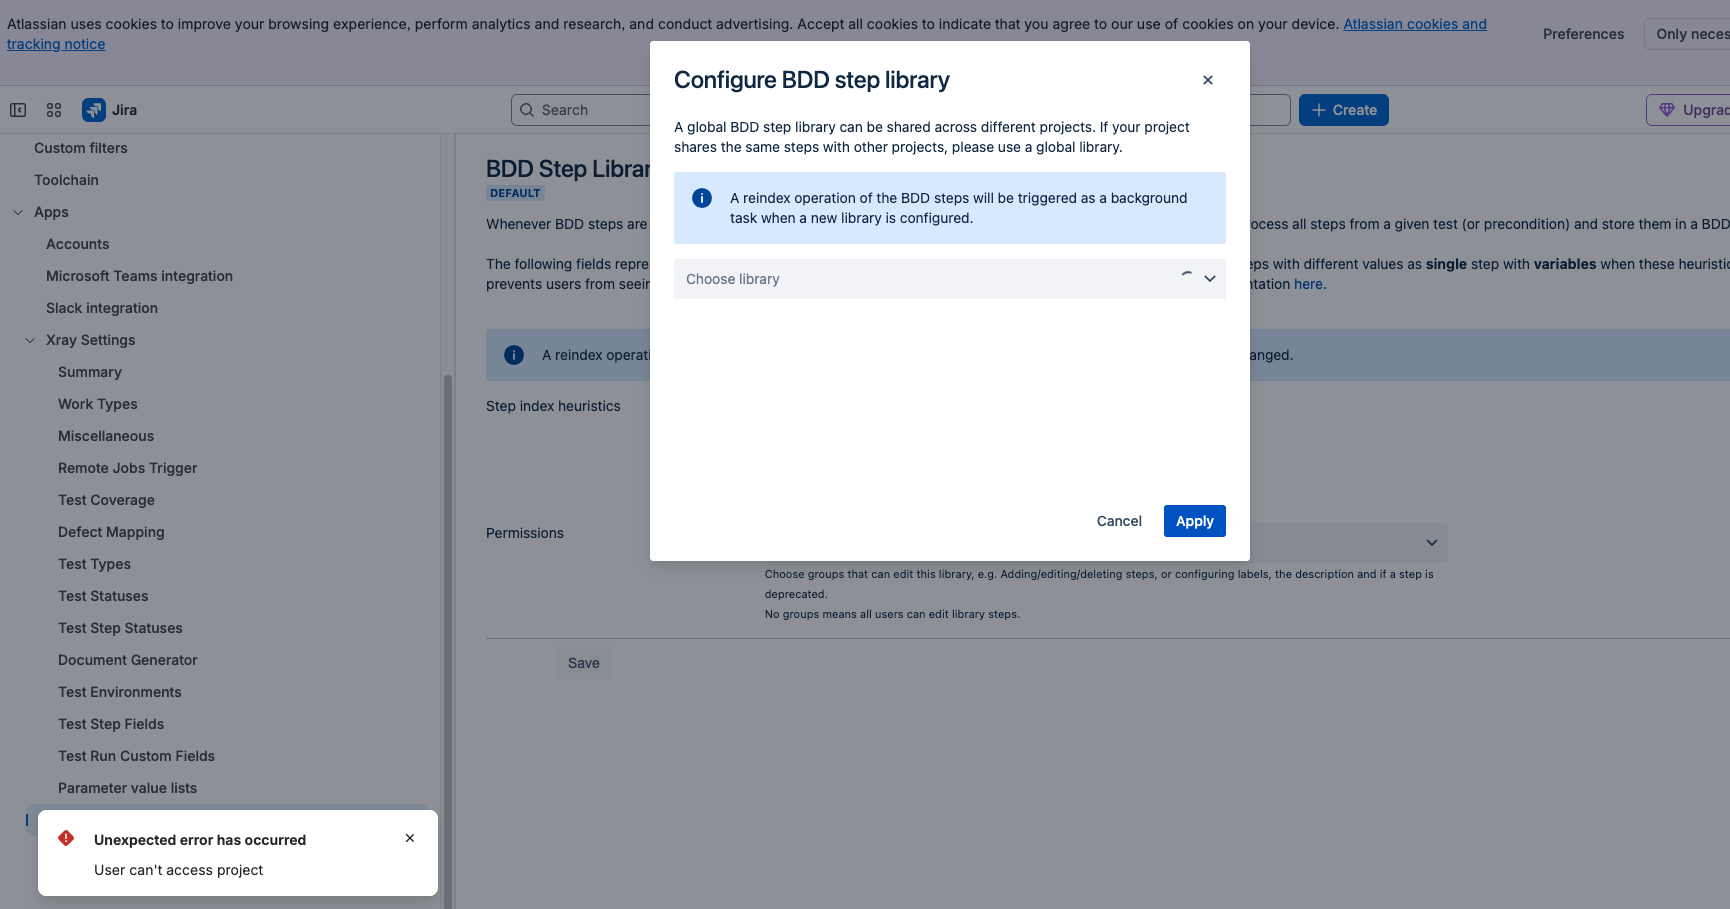Cancel the library configuration

(x=1119, y=521)
